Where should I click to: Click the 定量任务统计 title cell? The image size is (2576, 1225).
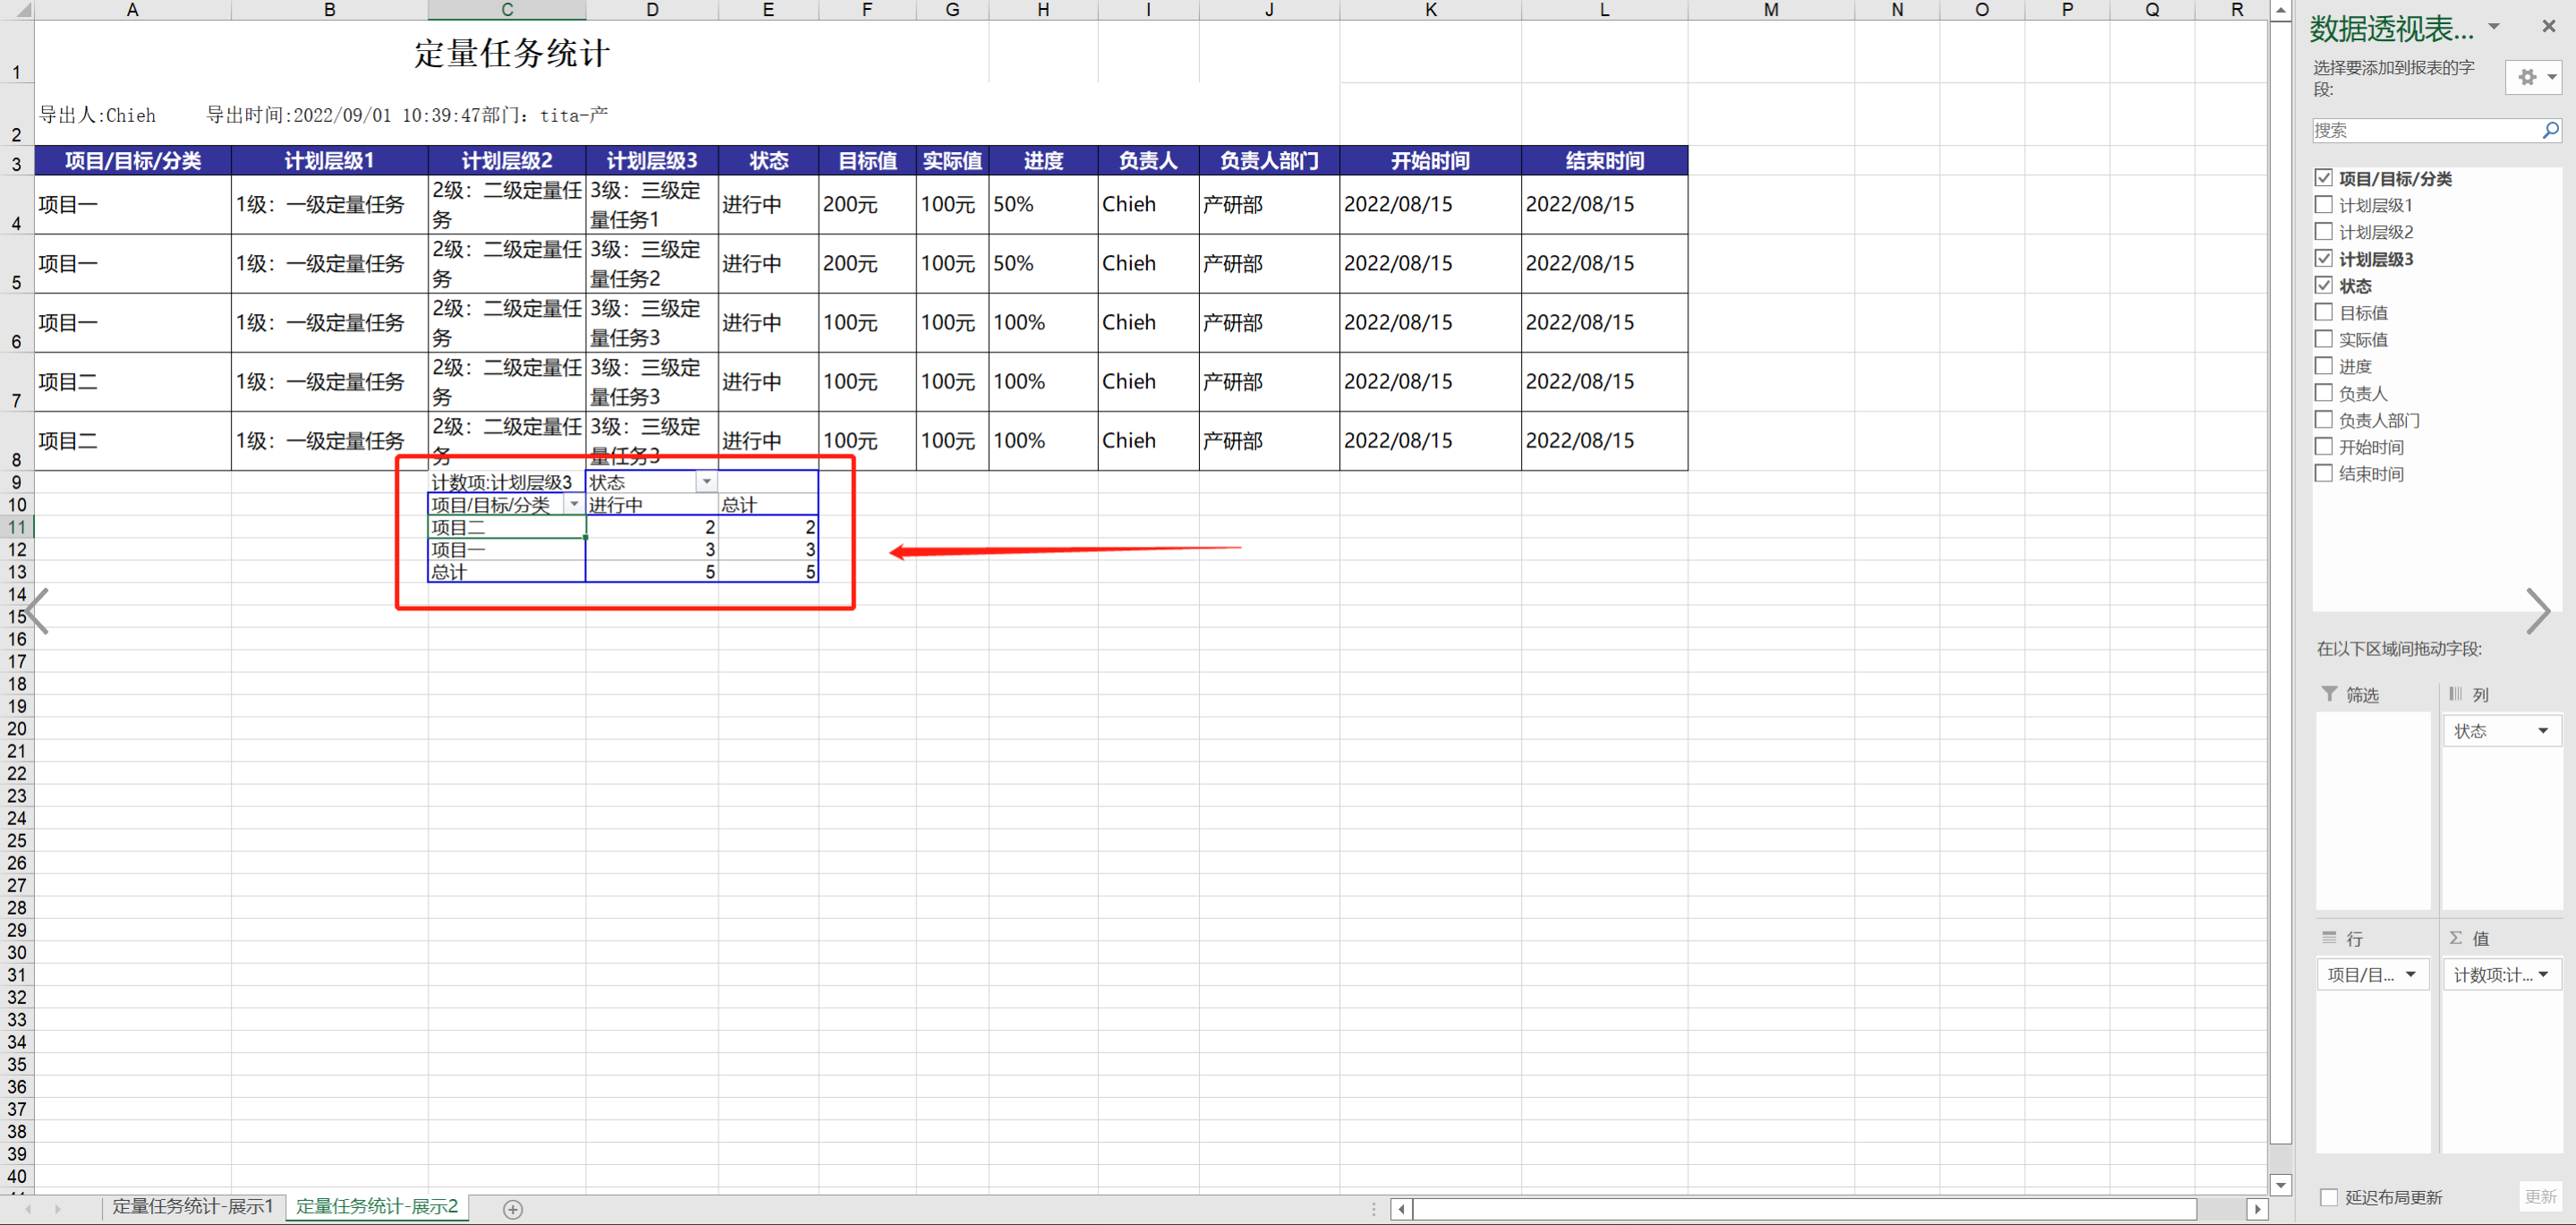tap(511, 53)
